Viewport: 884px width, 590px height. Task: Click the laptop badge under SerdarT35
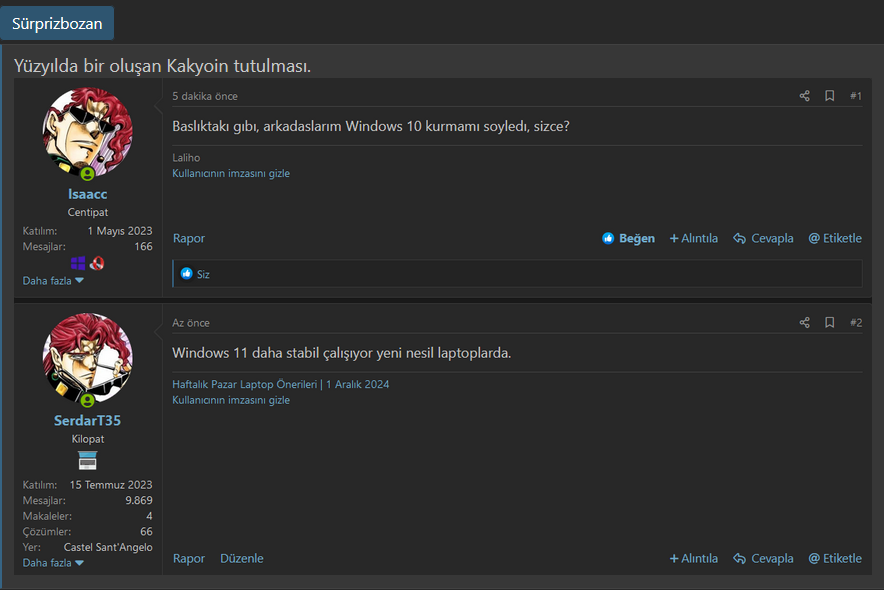pyautogui.click(x=88, y=461)
